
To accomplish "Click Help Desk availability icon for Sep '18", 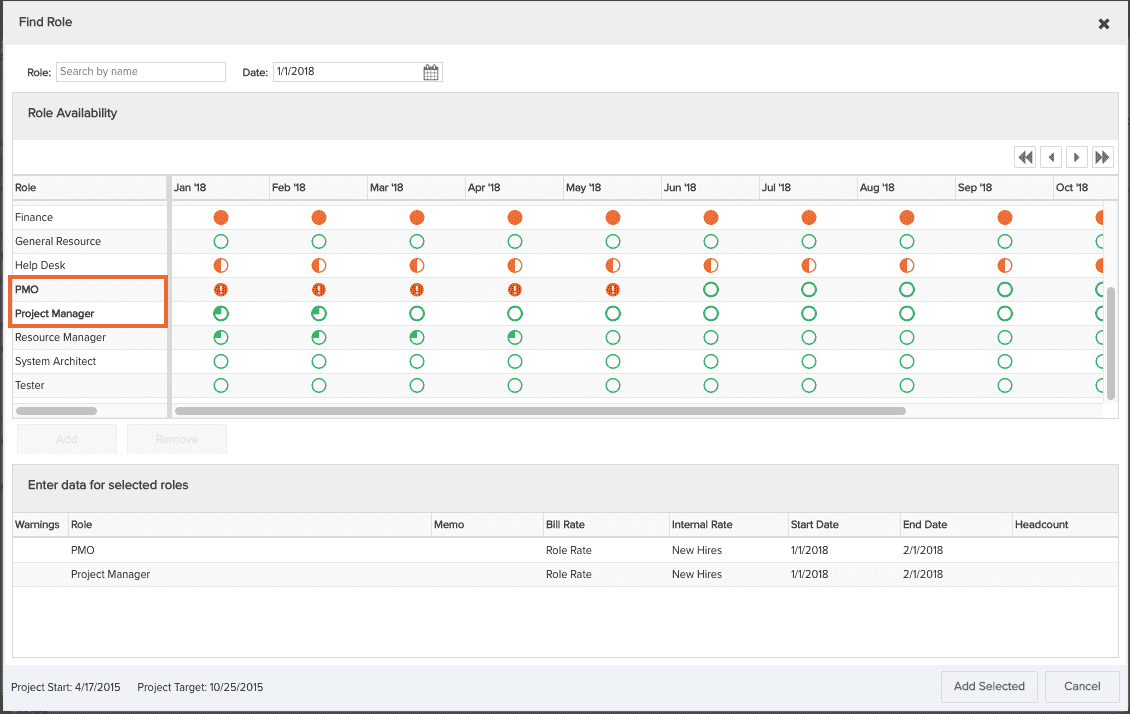I will 1005,265.
